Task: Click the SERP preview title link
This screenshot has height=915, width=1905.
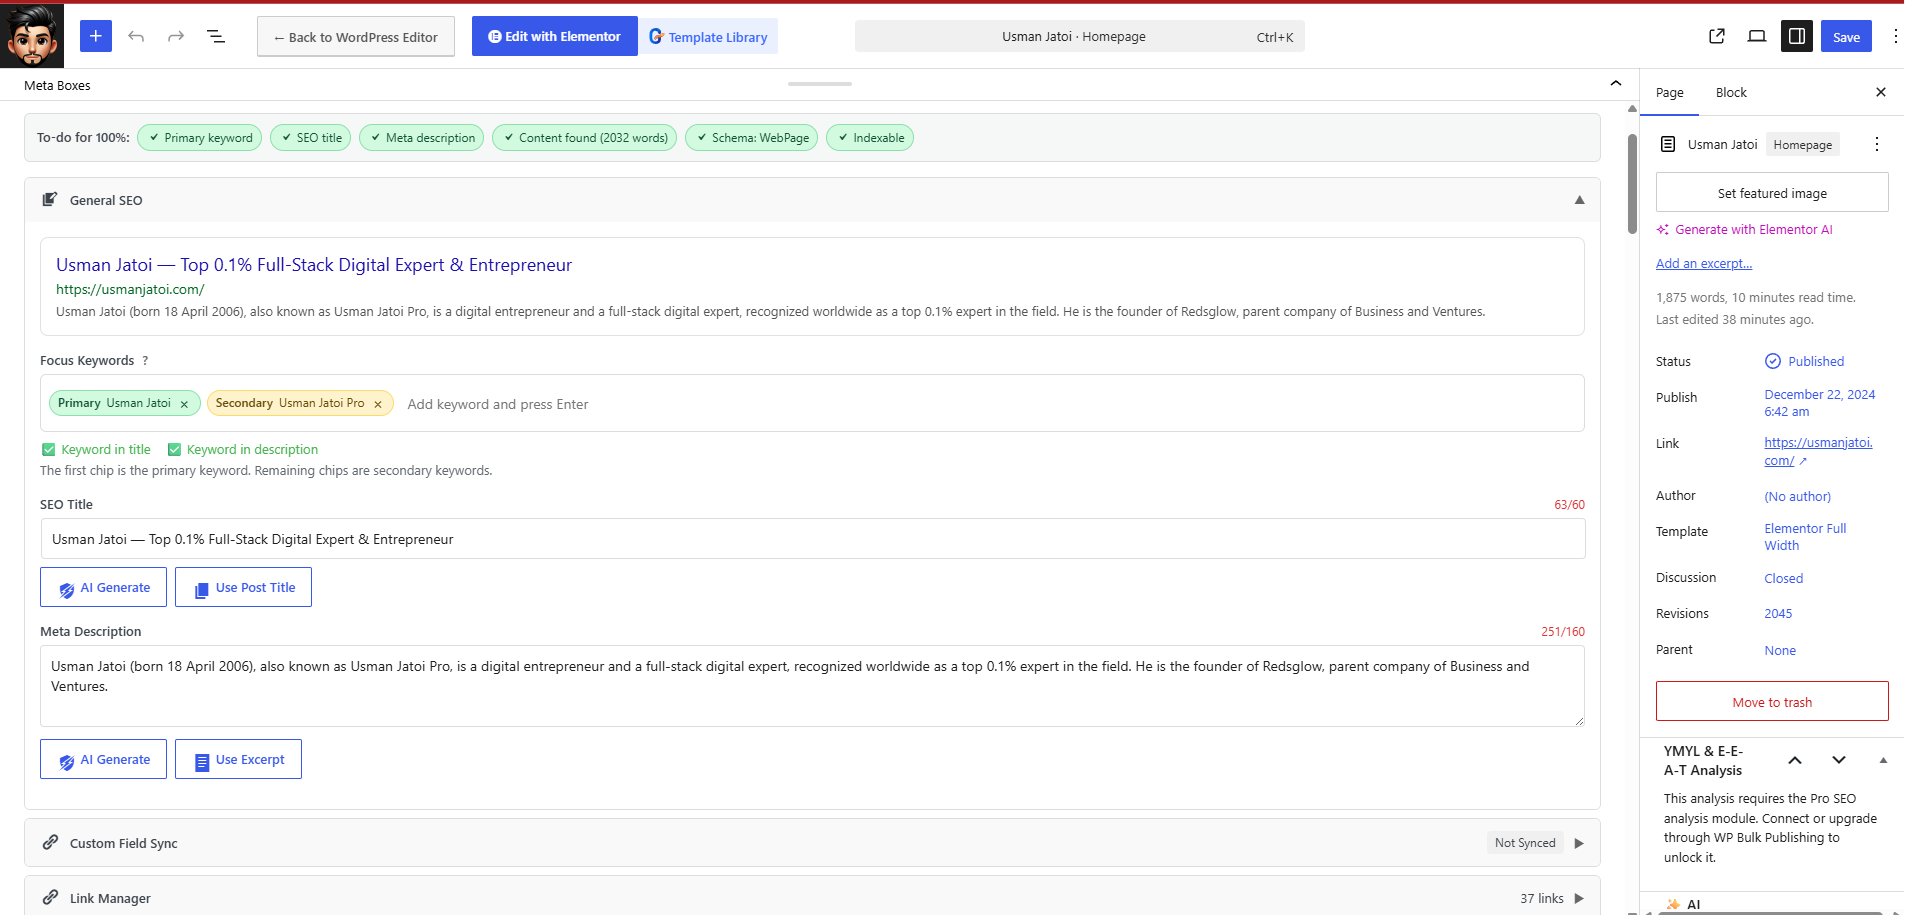Action: 314,265
